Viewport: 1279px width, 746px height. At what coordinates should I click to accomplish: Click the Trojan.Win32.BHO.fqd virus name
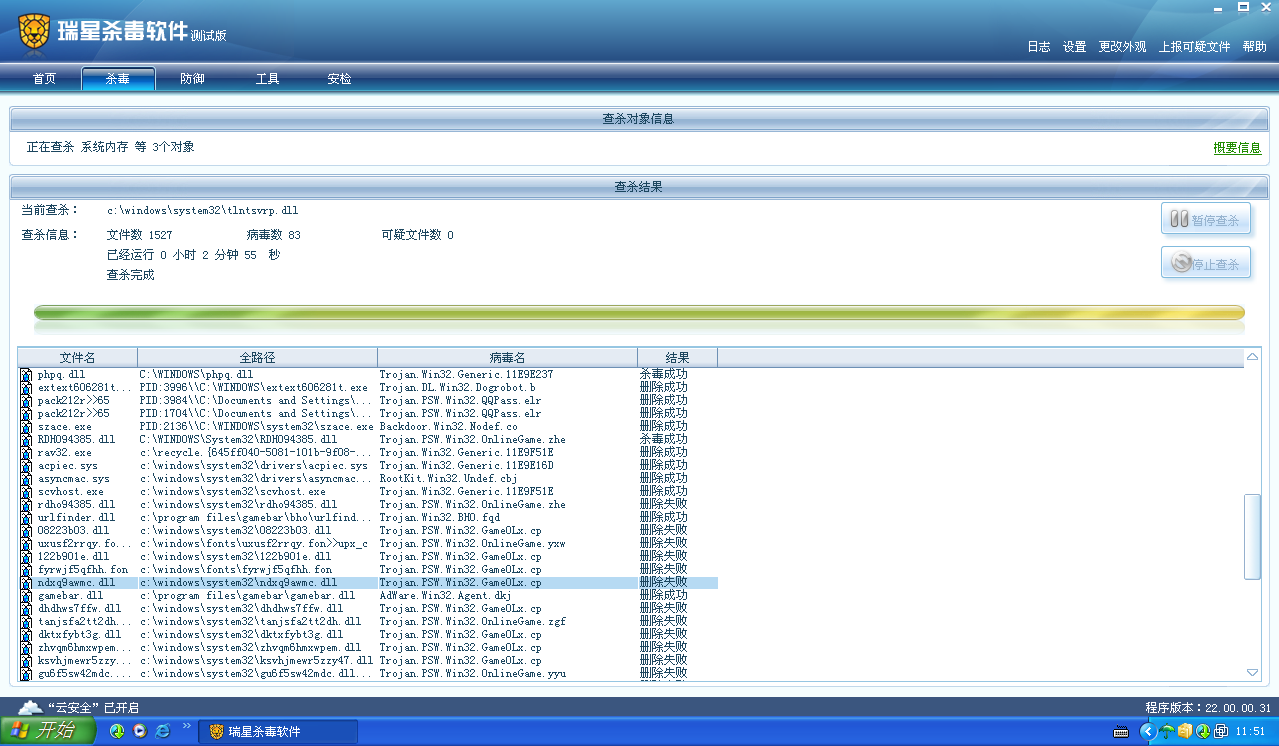(439, 517)
